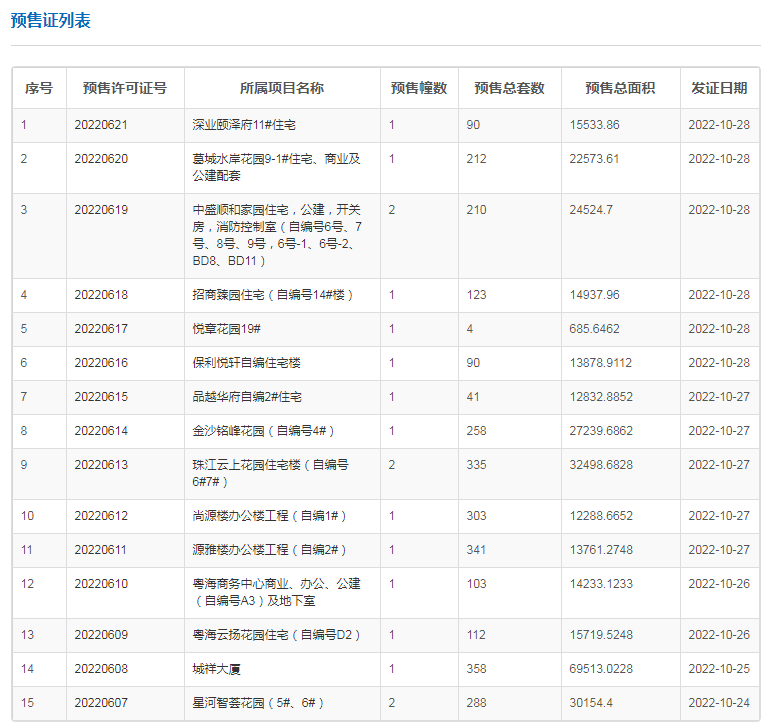The width and height of the screenshot is (769, 728).
Task: Open project 荔城水岸花园9-1#住宅
Action: (276, 167)
